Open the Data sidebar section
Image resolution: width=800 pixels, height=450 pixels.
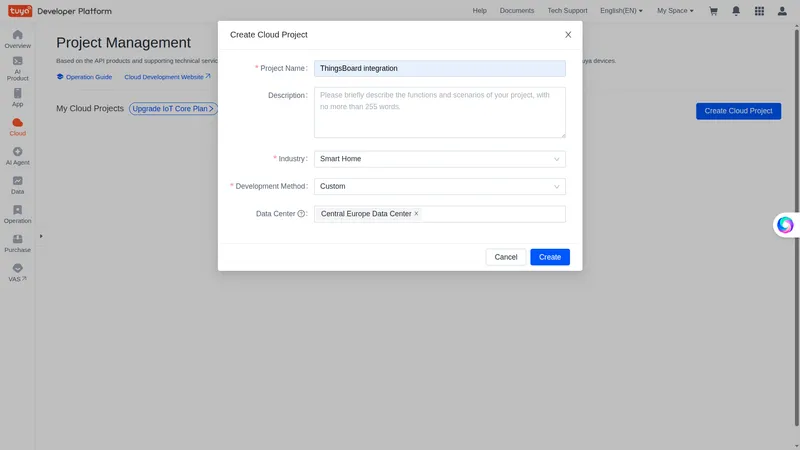coord(17,185)
